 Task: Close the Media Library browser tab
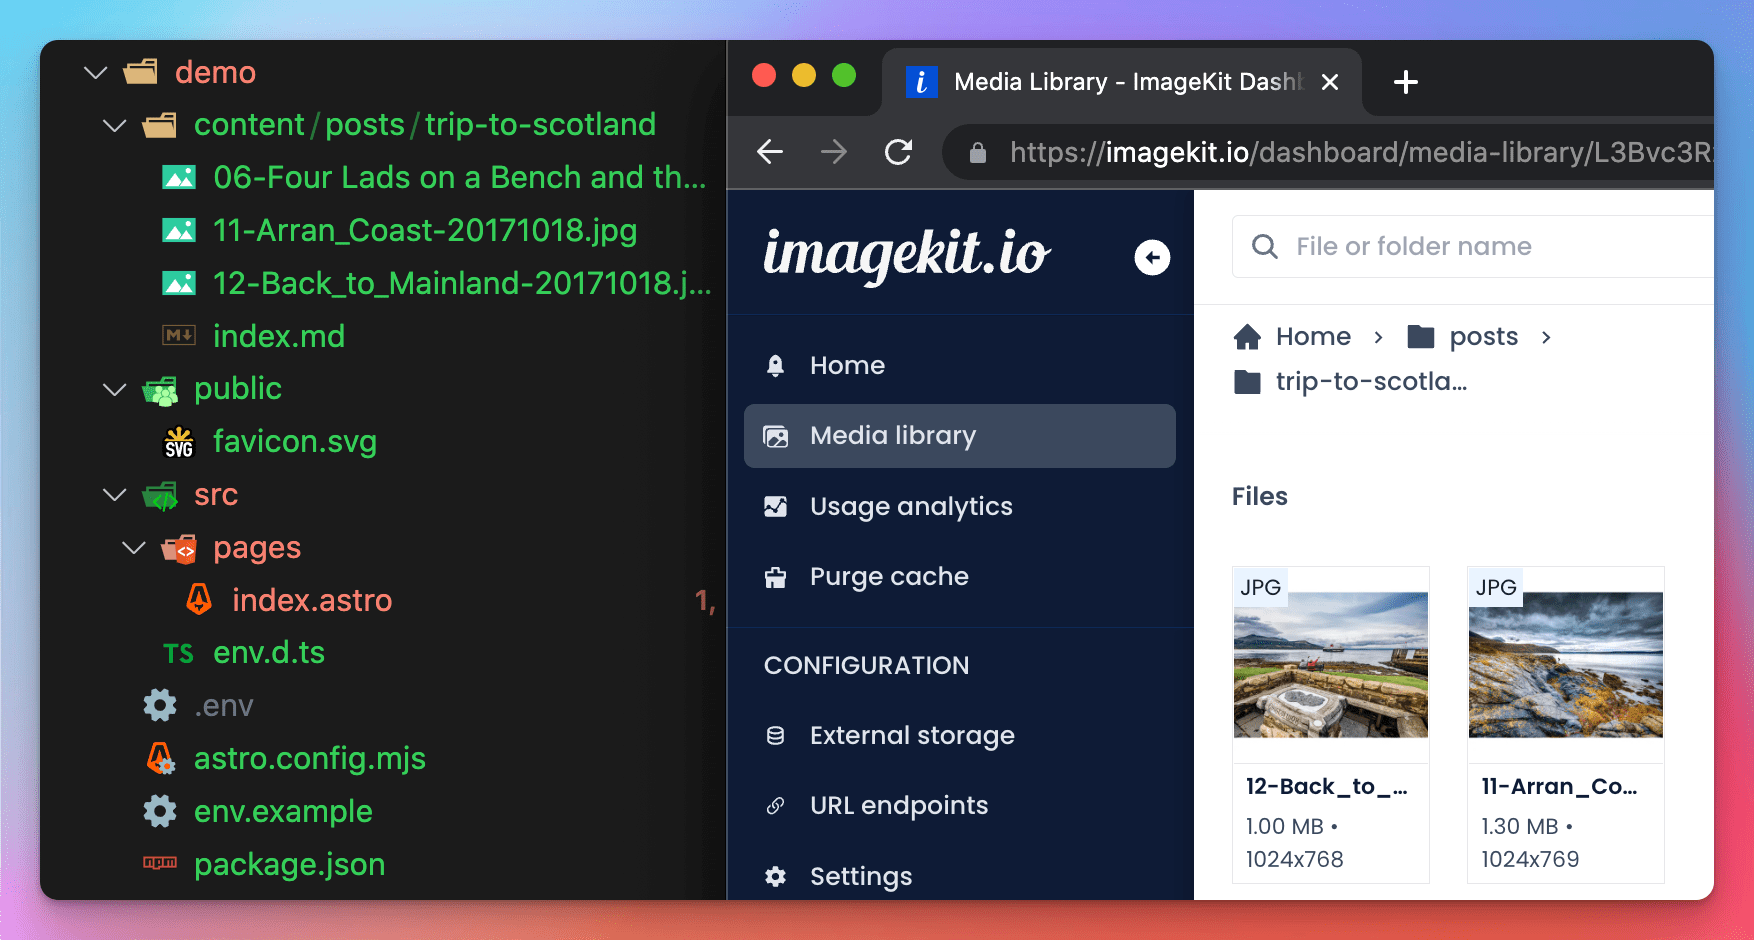(x=1330, y=82)
